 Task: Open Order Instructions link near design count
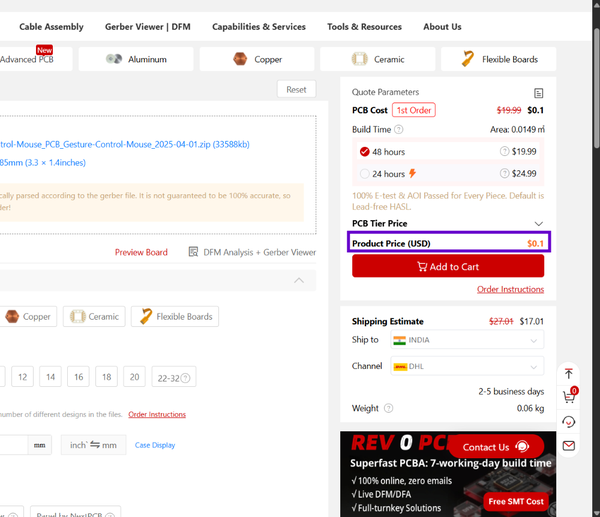click(157, 414)
